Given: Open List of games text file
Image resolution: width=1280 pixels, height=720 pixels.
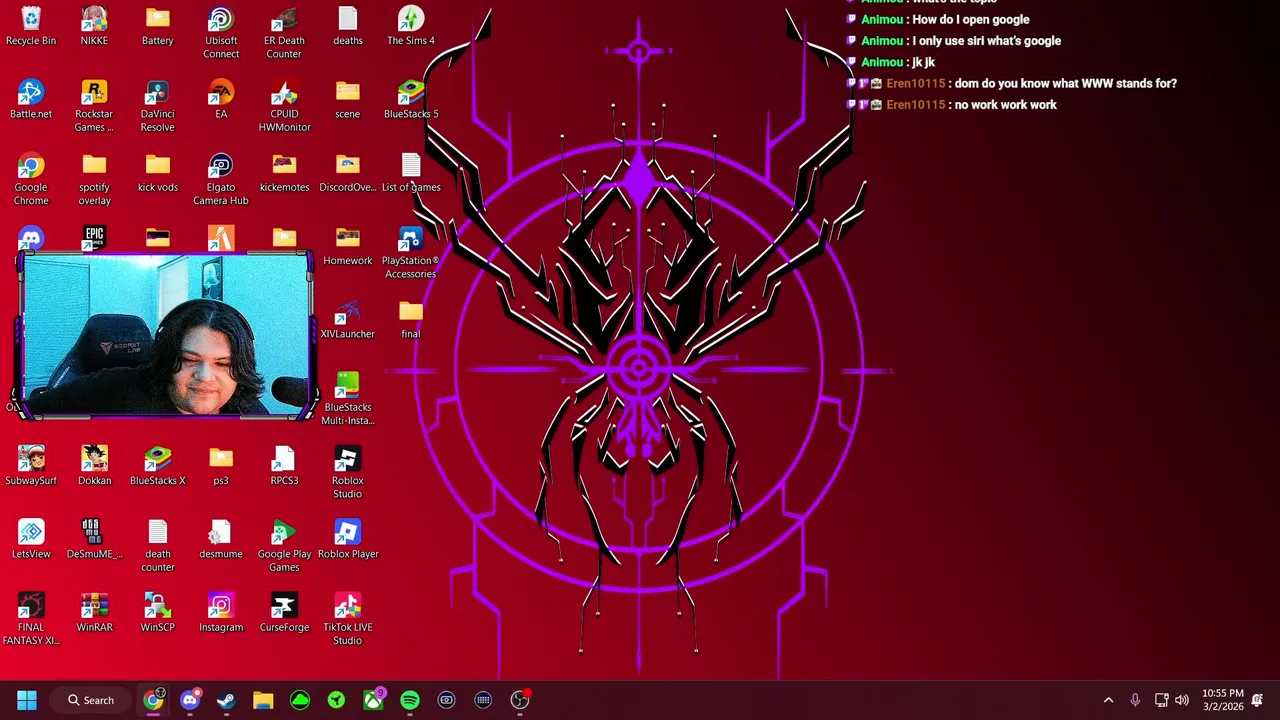Looking at the screenshot, I should (x=411, y=173).
